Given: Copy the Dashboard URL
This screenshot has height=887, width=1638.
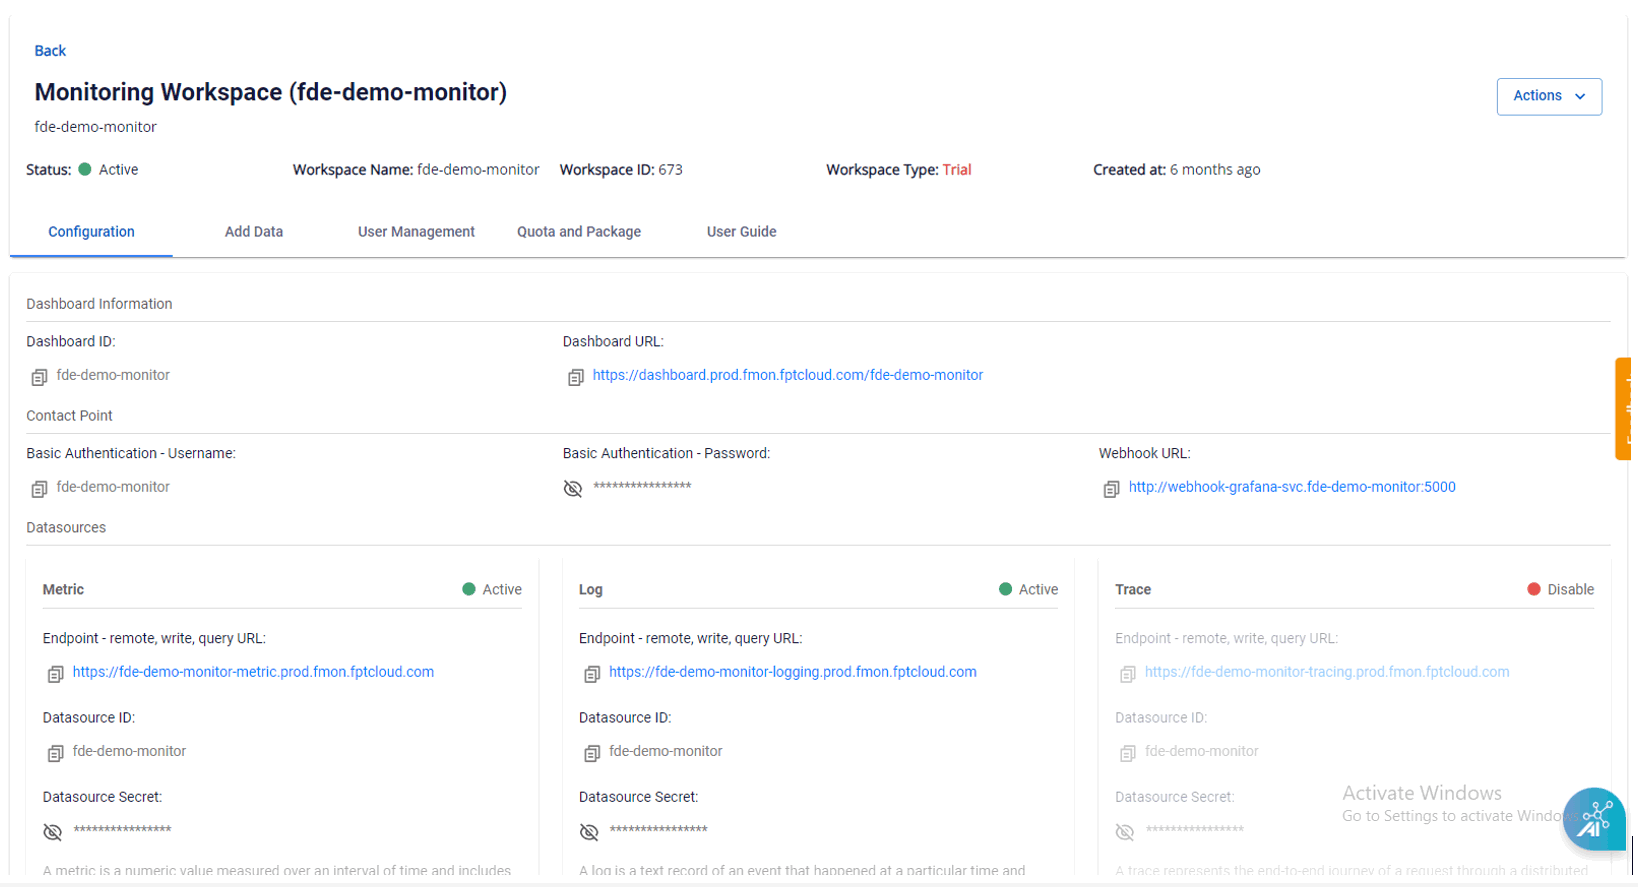Looking at the screenshot, I should click(x=576, y=377).
